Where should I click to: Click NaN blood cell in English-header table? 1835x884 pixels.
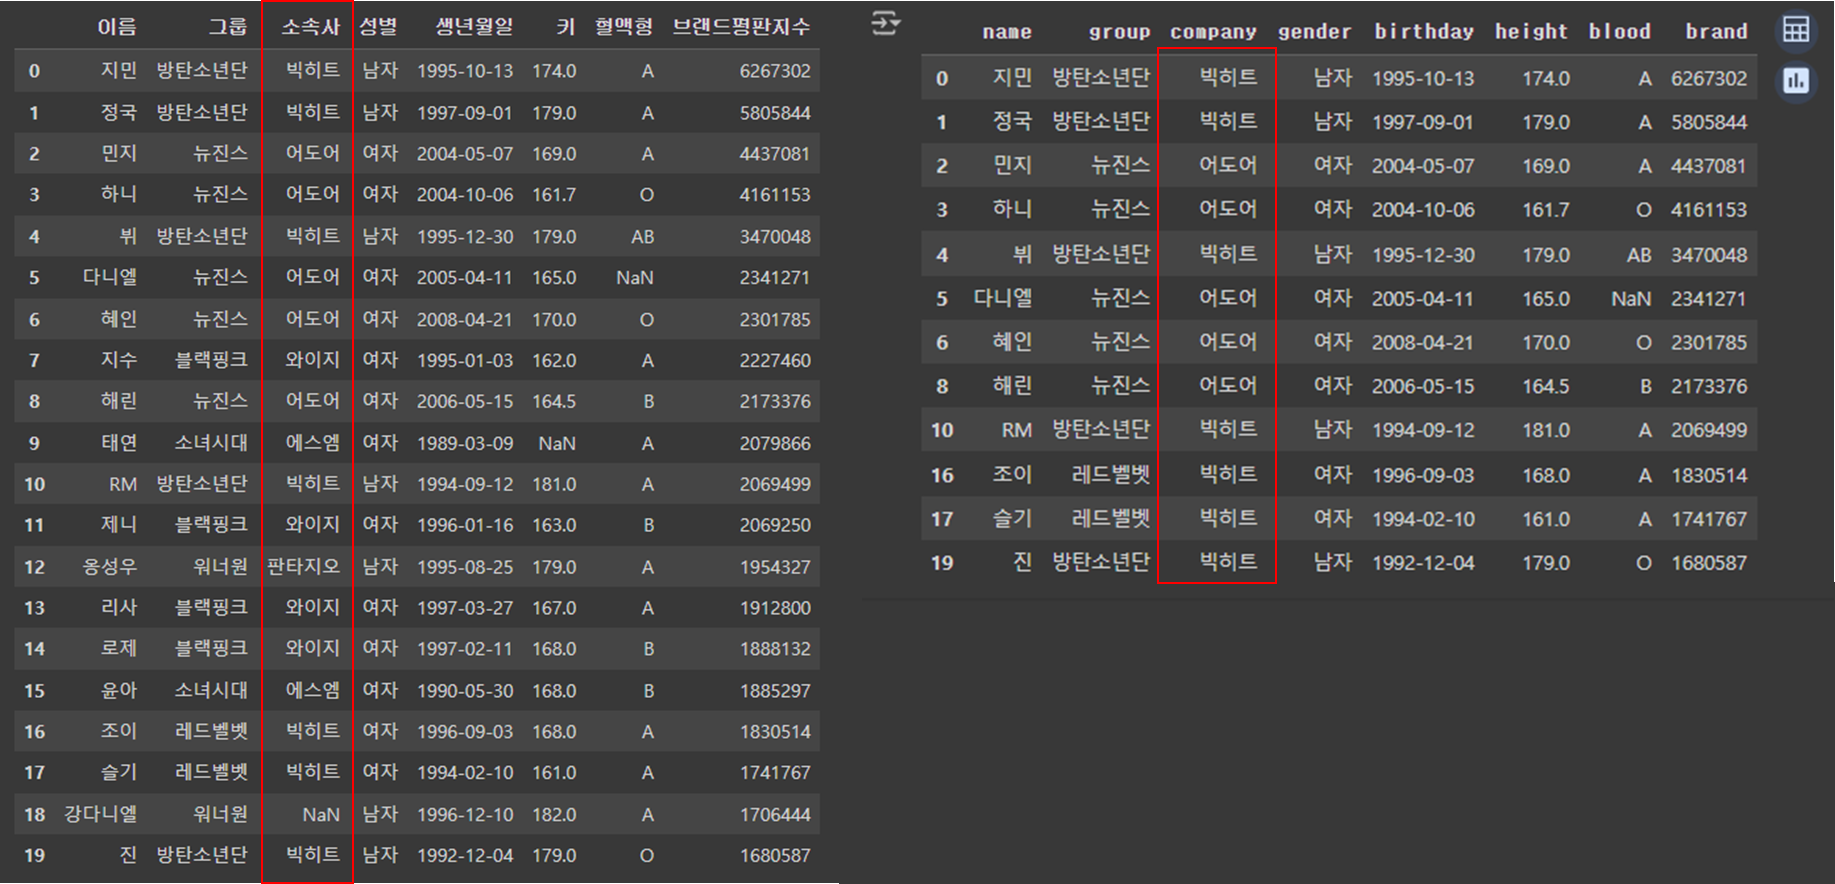click(x=1631, y=299)
